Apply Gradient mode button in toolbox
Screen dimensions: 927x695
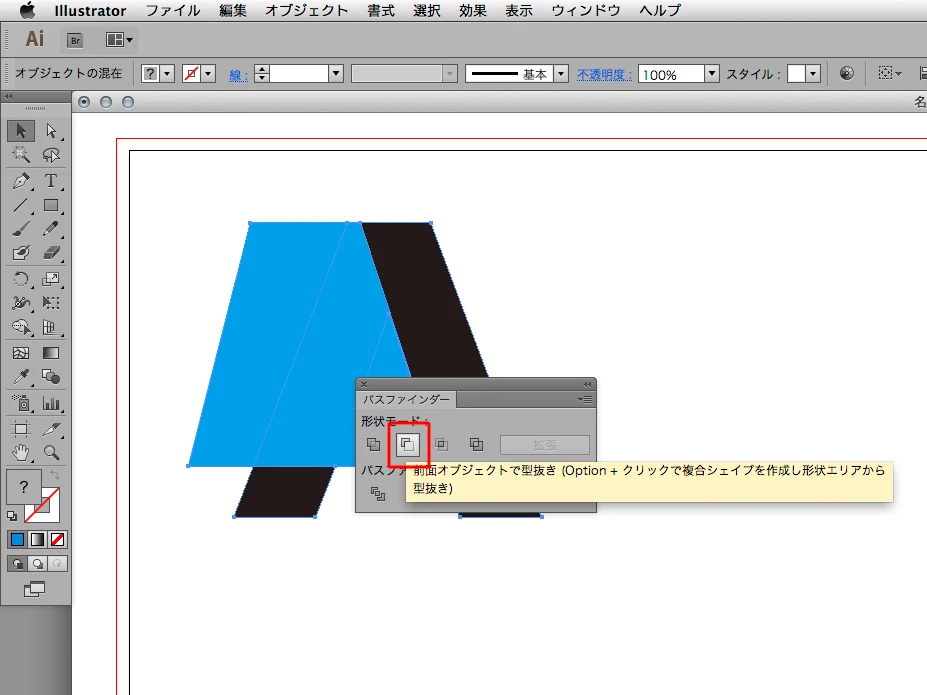pyautogui.click(x=38, y=539)
